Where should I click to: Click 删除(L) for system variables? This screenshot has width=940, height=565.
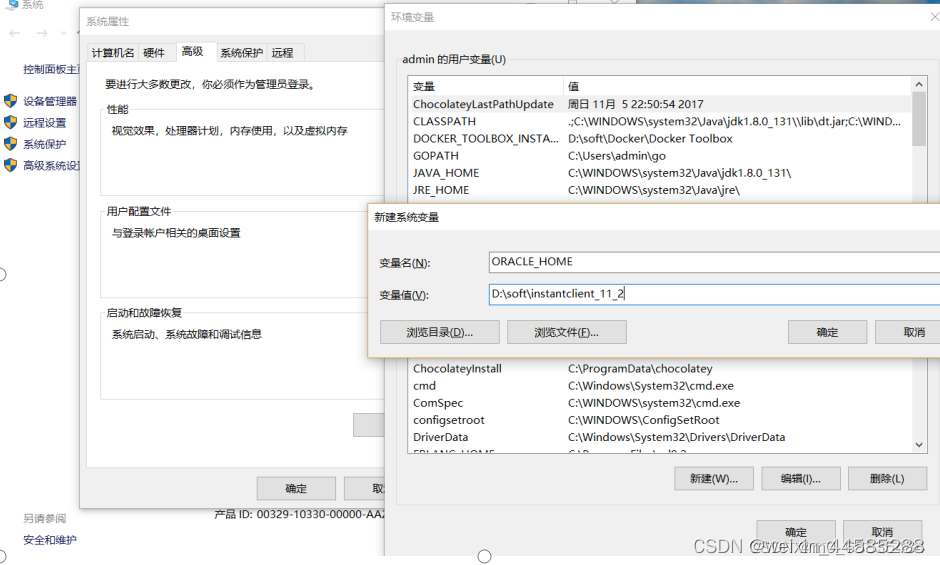point(888,479)
